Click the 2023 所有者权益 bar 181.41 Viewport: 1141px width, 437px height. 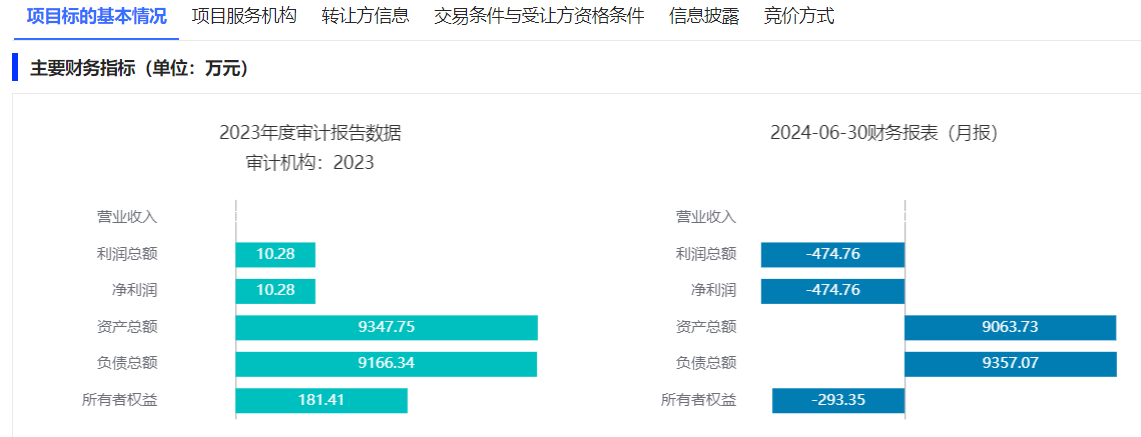coord(321,400)
